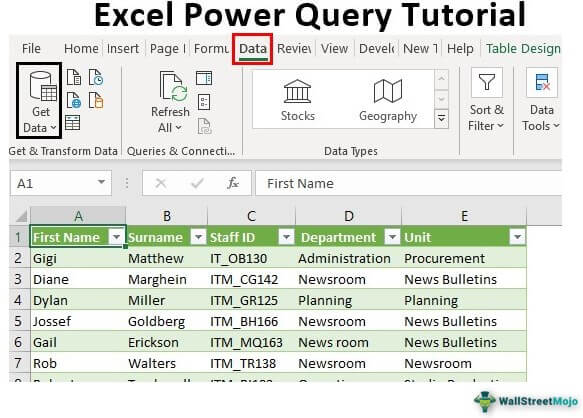Switch to the Data tab
The width and height of the screenshot is (583, 418).
tap(253, 49)
